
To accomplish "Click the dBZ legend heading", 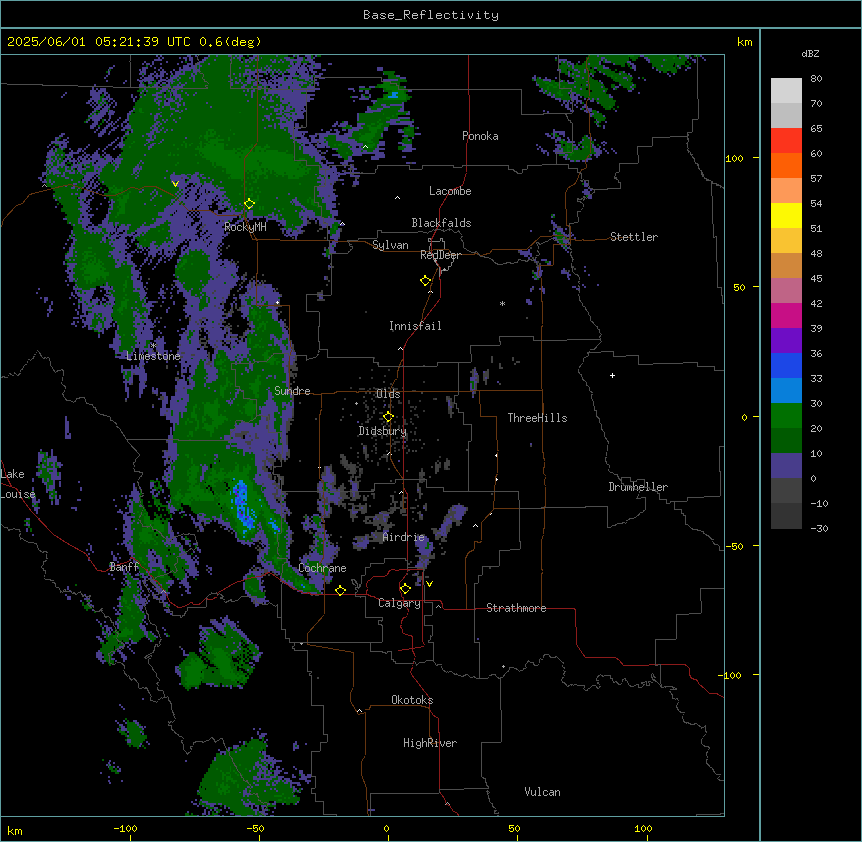I will [x=810, y=53].
